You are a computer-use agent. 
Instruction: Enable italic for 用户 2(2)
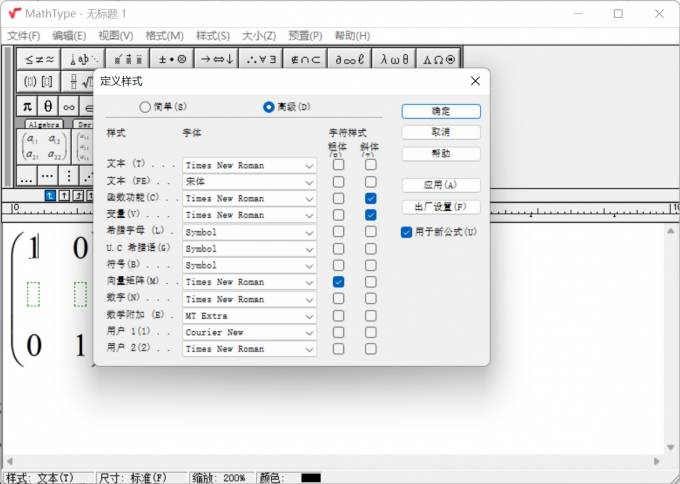370,349
